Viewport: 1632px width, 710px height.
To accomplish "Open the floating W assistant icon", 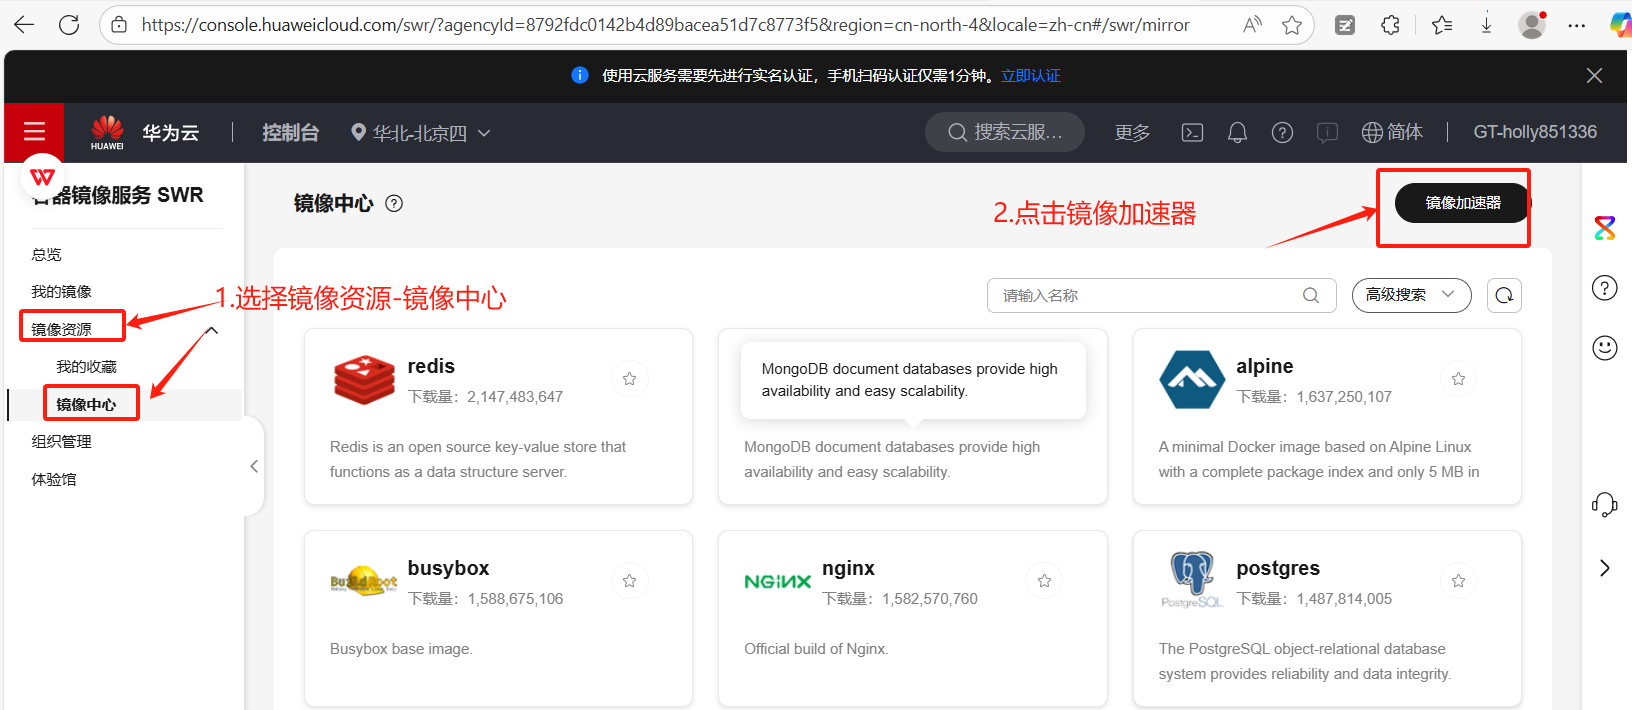I will coord(42,177).
